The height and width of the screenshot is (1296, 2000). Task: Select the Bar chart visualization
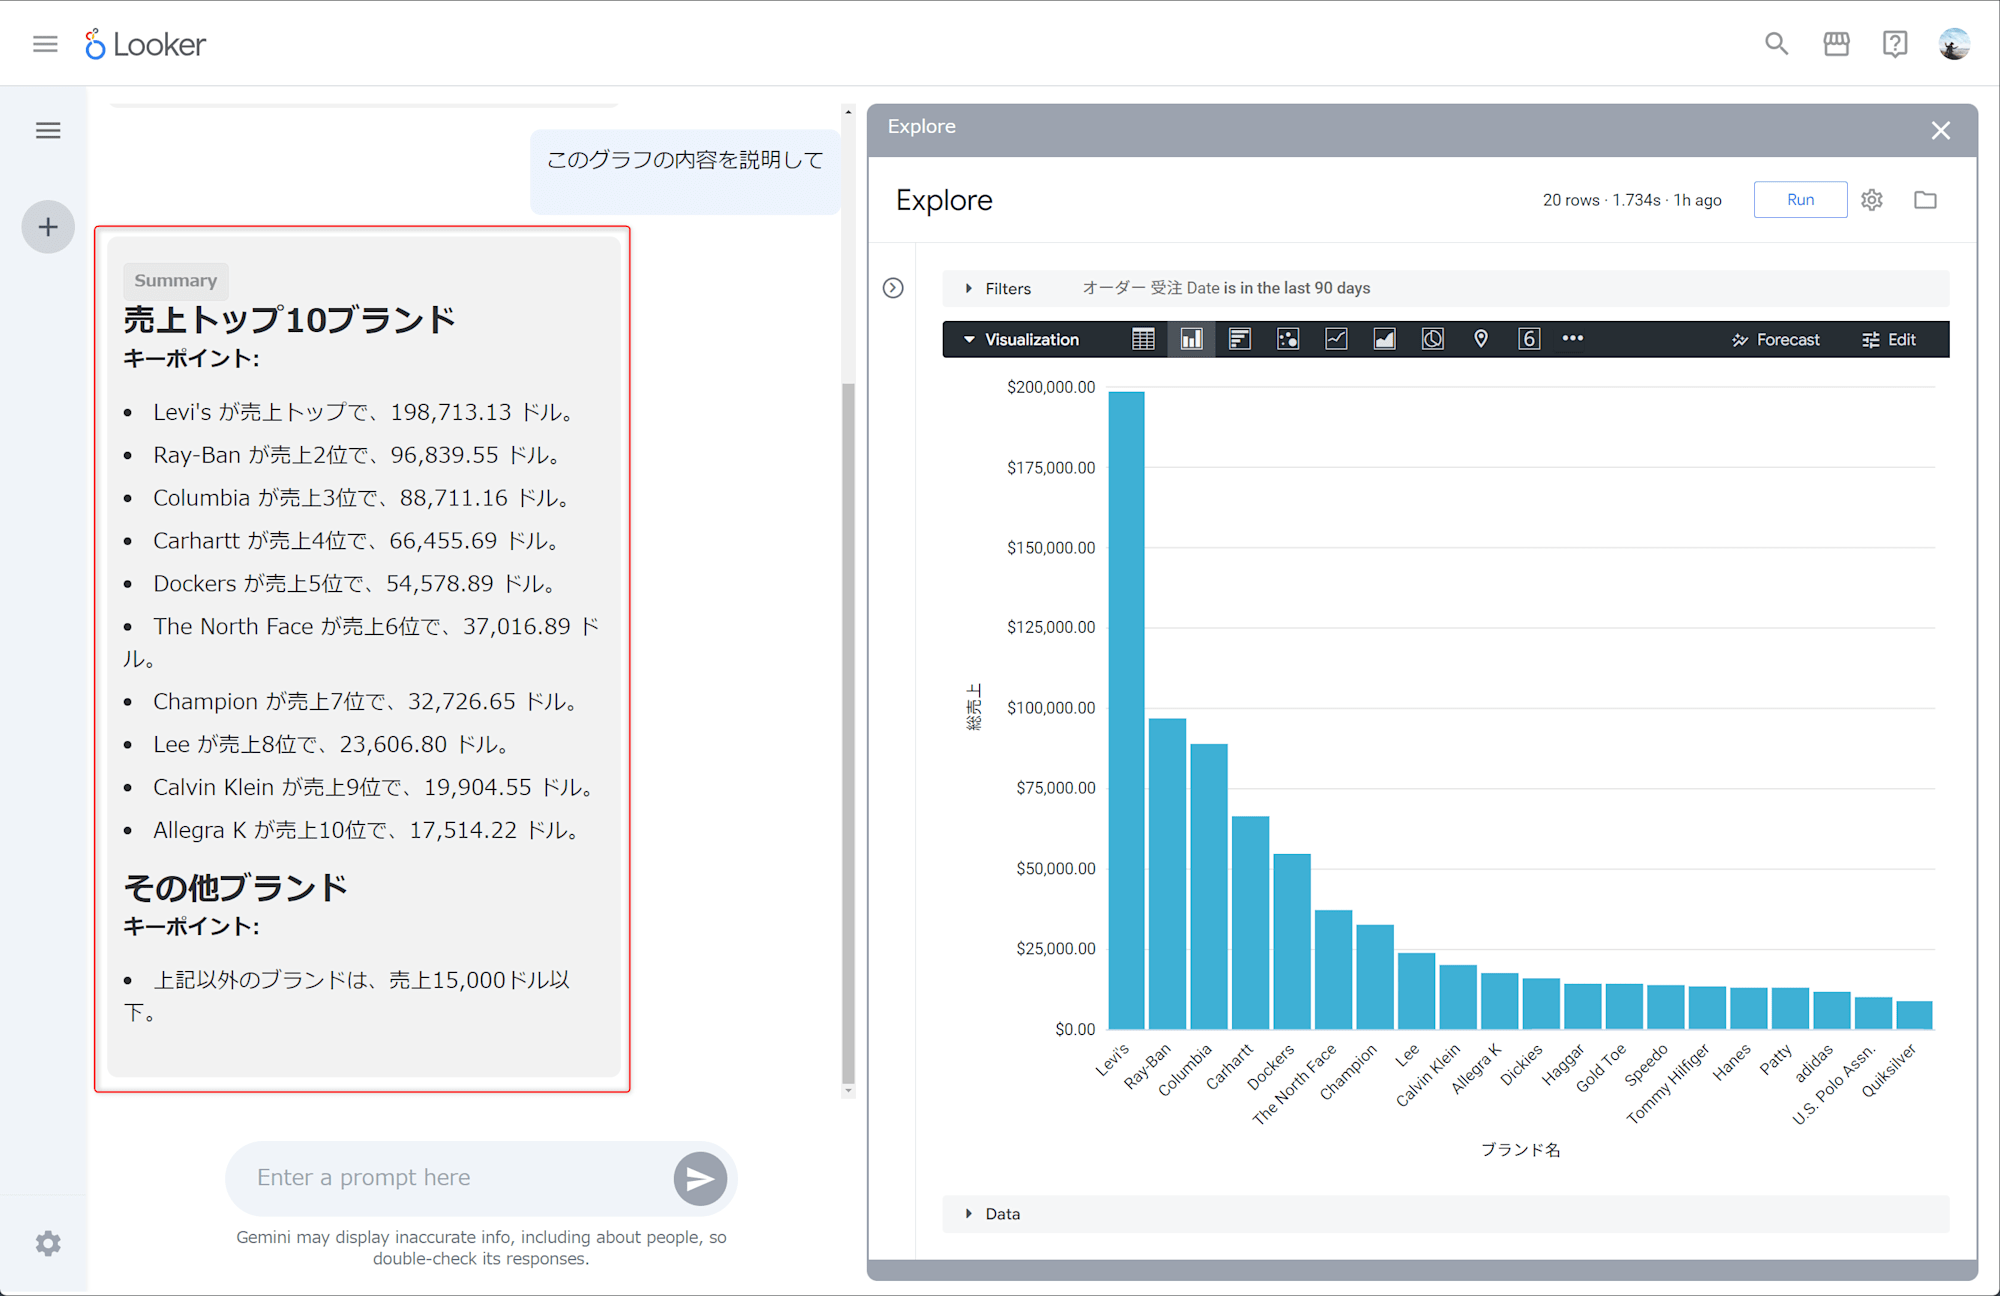point(1240,339)
